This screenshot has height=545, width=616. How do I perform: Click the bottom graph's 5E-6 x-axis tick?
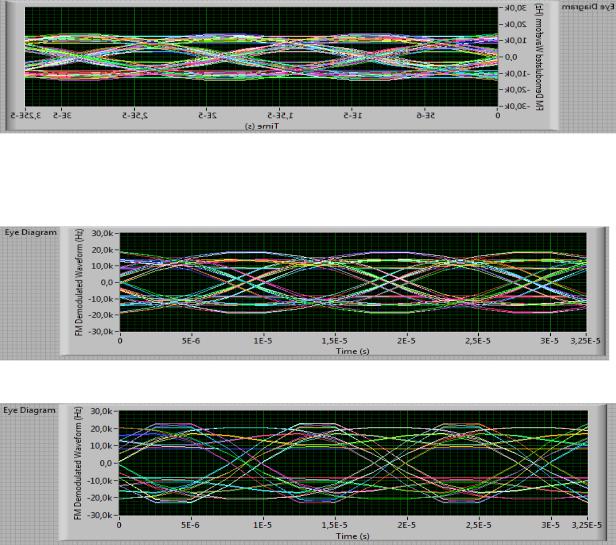tap(191, 525)
